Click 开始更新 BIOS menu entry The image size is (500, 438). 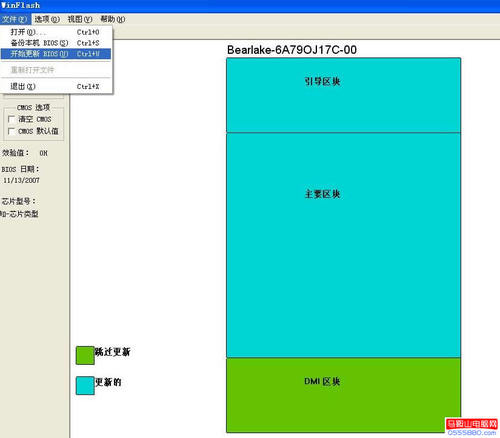[x=56, y=54]
